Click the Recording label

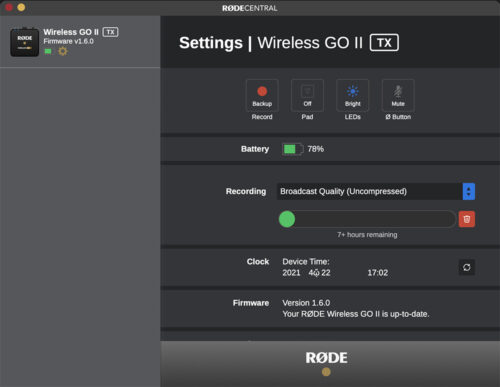(246, 191)
